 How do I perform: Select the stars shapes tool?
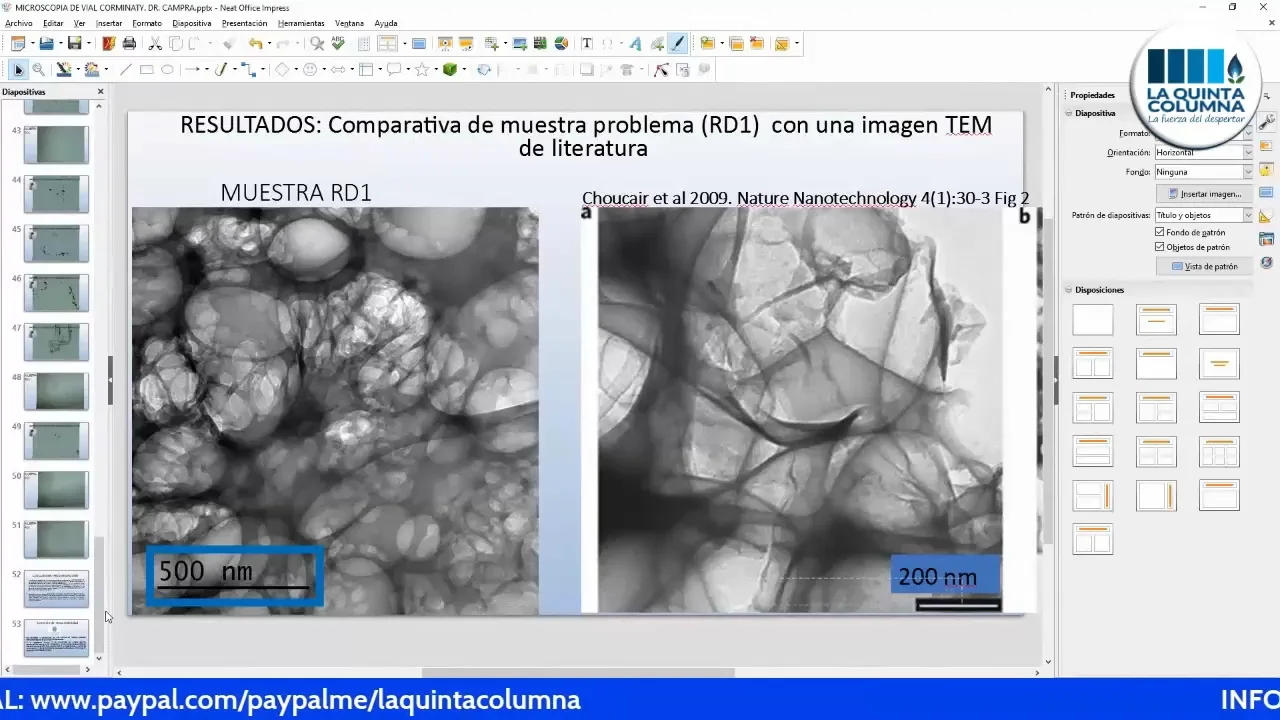tap(422, 70)
